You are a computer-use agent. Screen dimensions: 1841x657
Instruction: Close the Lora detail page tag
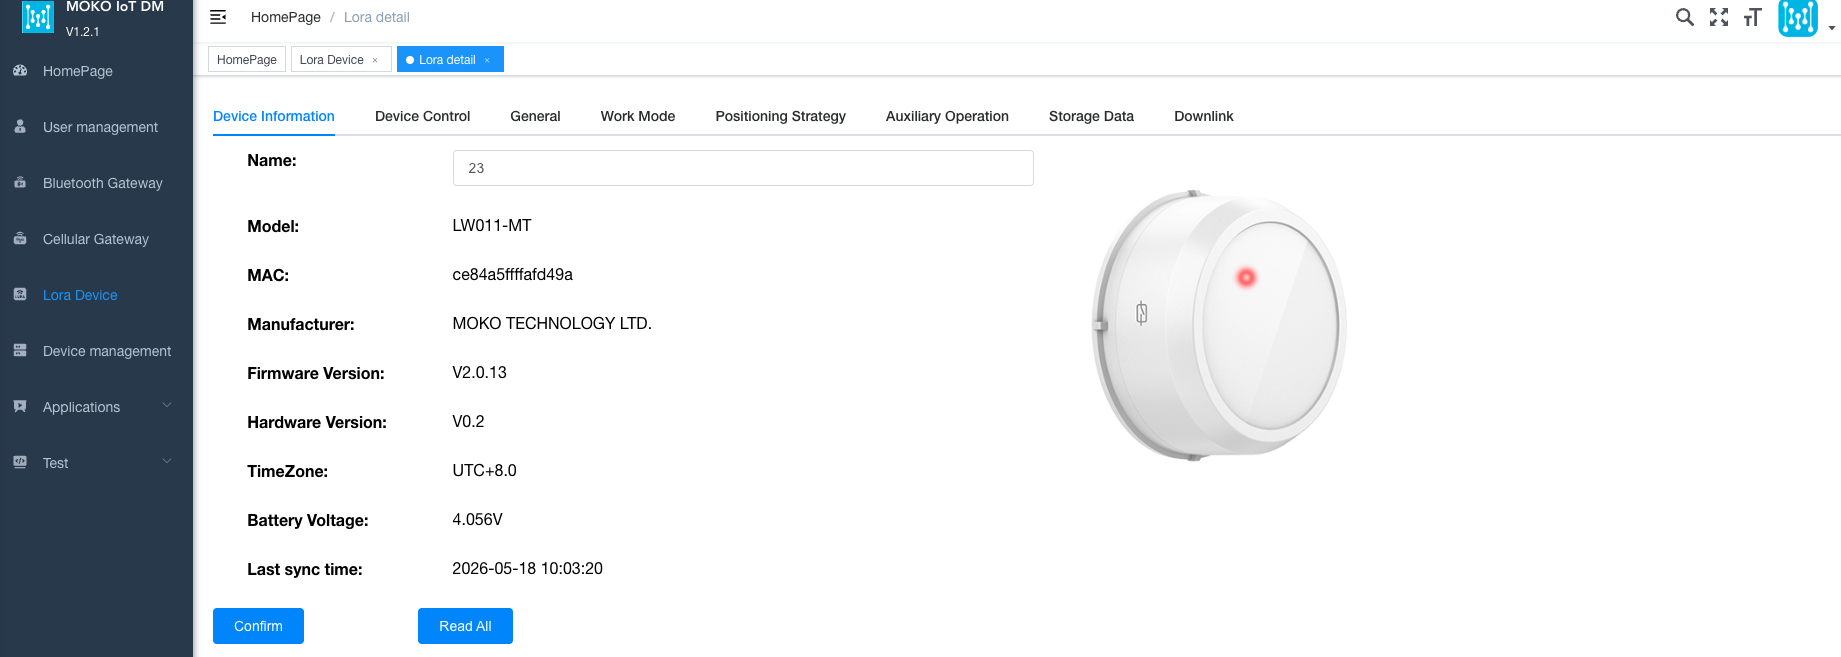click(487, 60)
